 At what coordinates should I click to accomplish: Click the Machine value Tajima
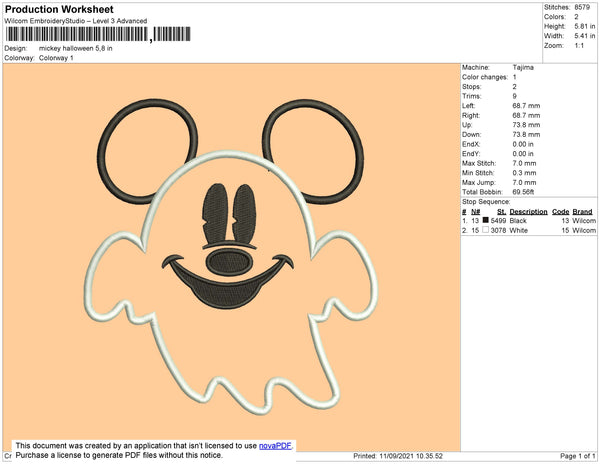tap(523, 67)
